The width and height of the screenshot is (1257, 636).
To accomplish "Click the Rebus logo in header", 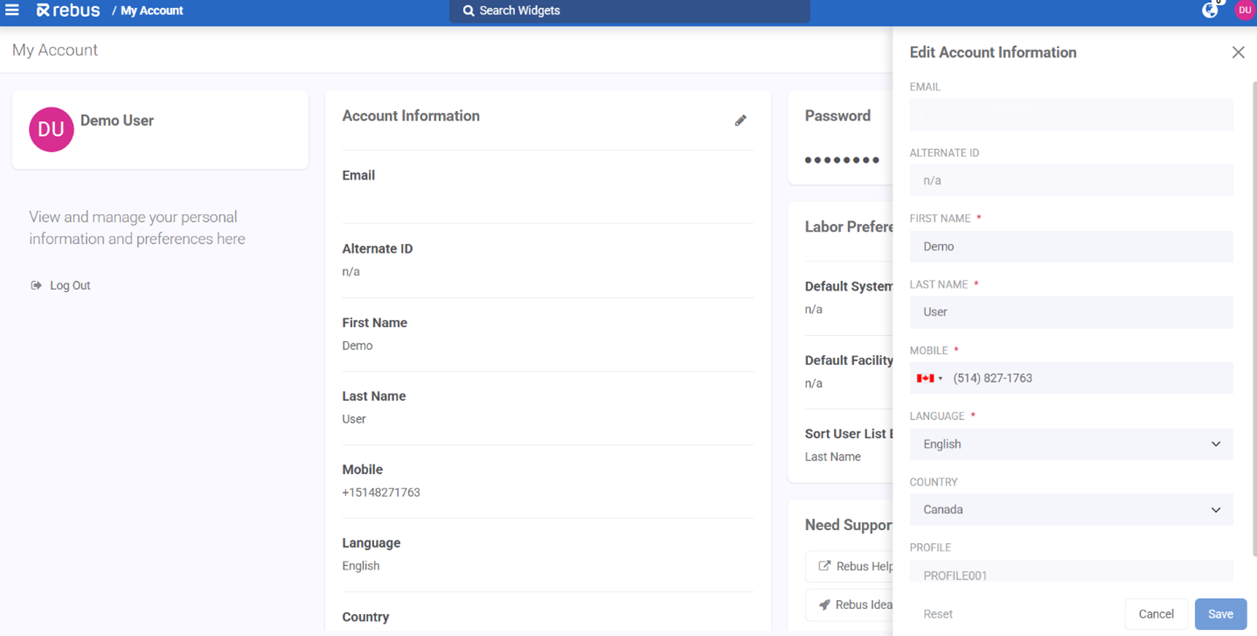I will pyautogui.click(x=68, y=10).
